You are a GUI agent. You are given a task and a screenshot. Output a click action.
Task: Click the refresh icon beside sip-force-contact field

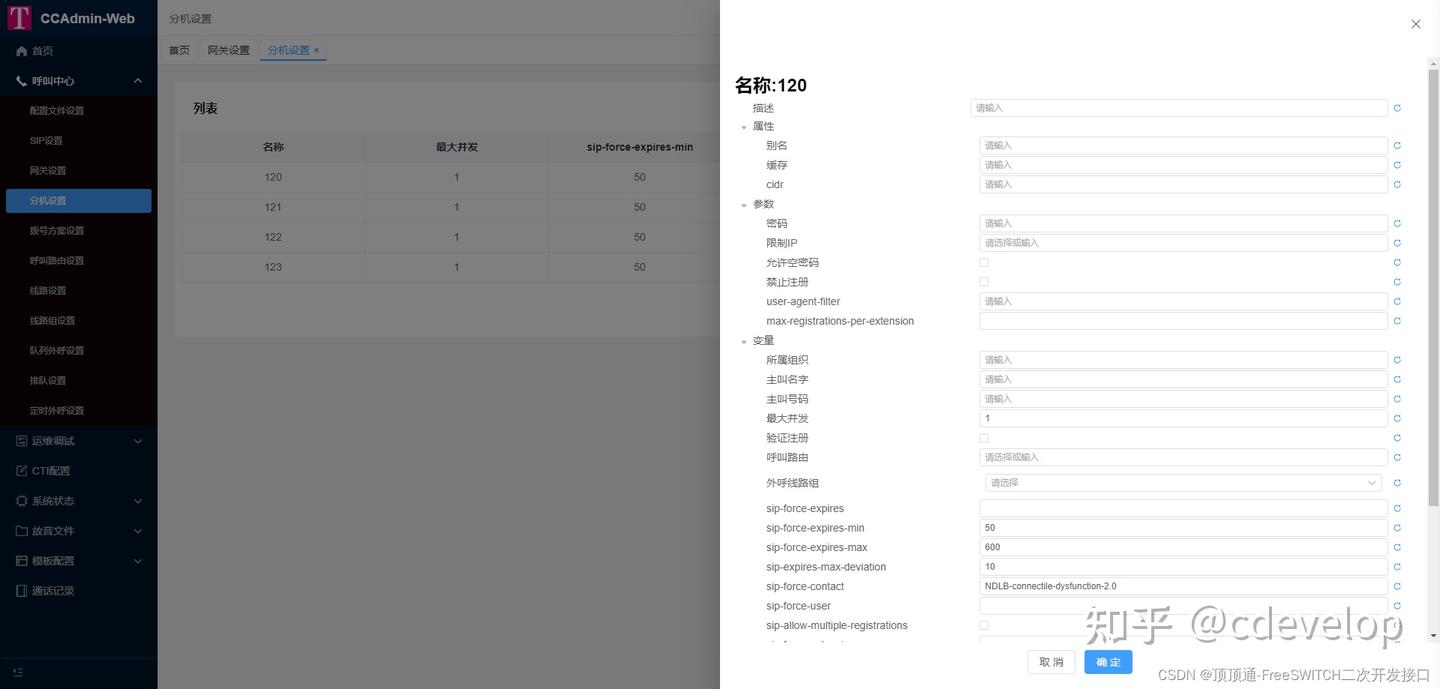click(x=1396, y=586)
